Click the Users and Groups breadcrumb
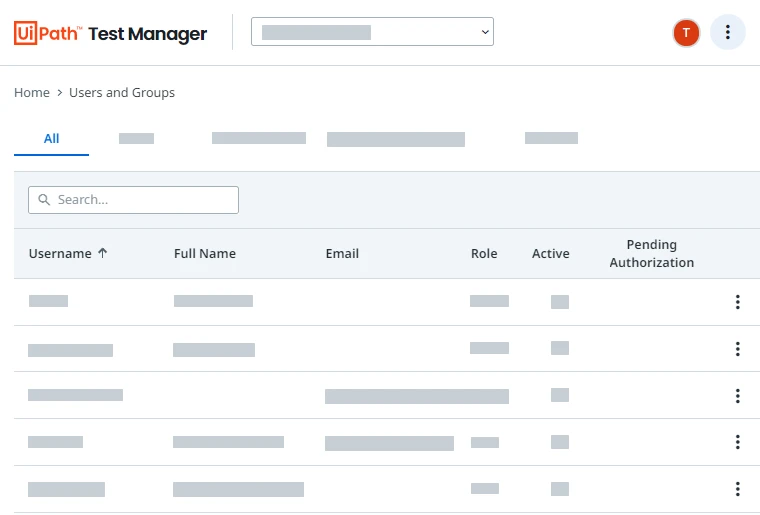Image resolution: width=760 pixels, height=515 pixels. point(122,93)
